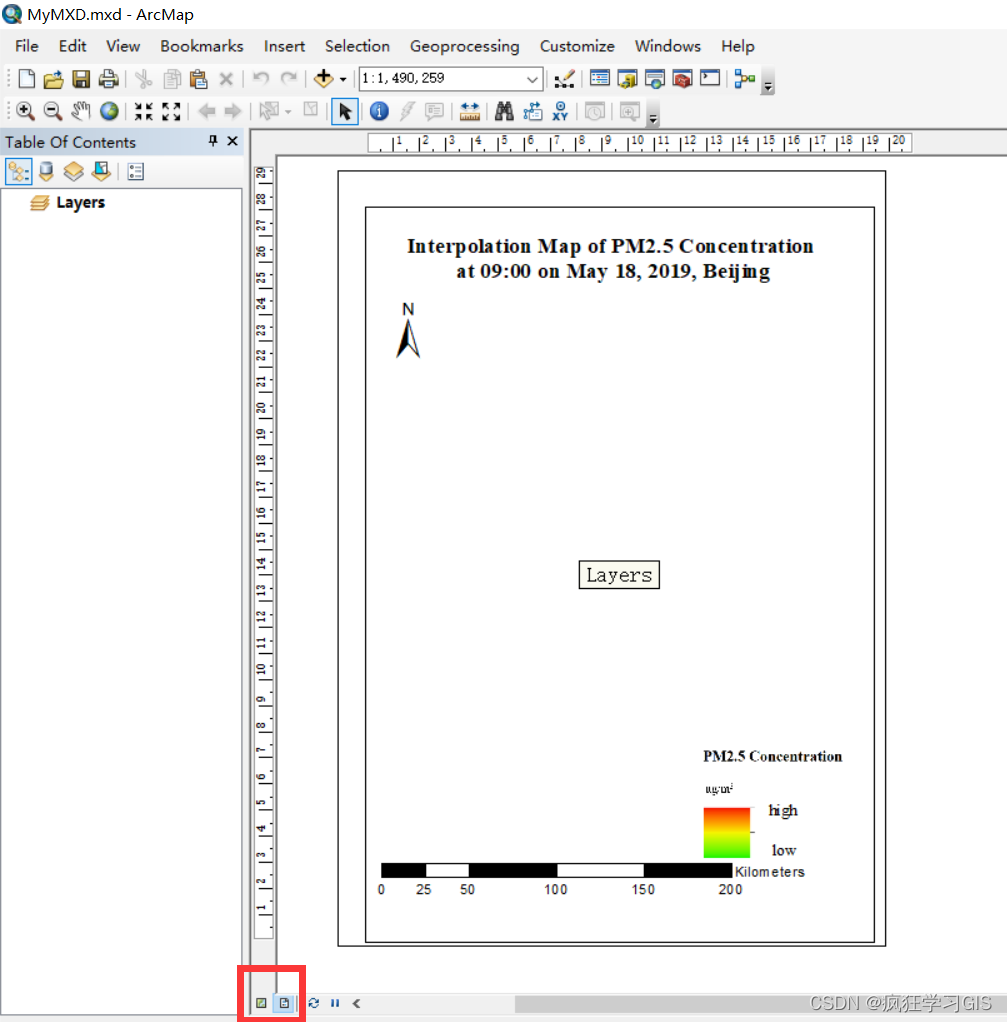
Task: Select the Measure ruler tool
Action: pyautogui.click(x=469, y=111)
